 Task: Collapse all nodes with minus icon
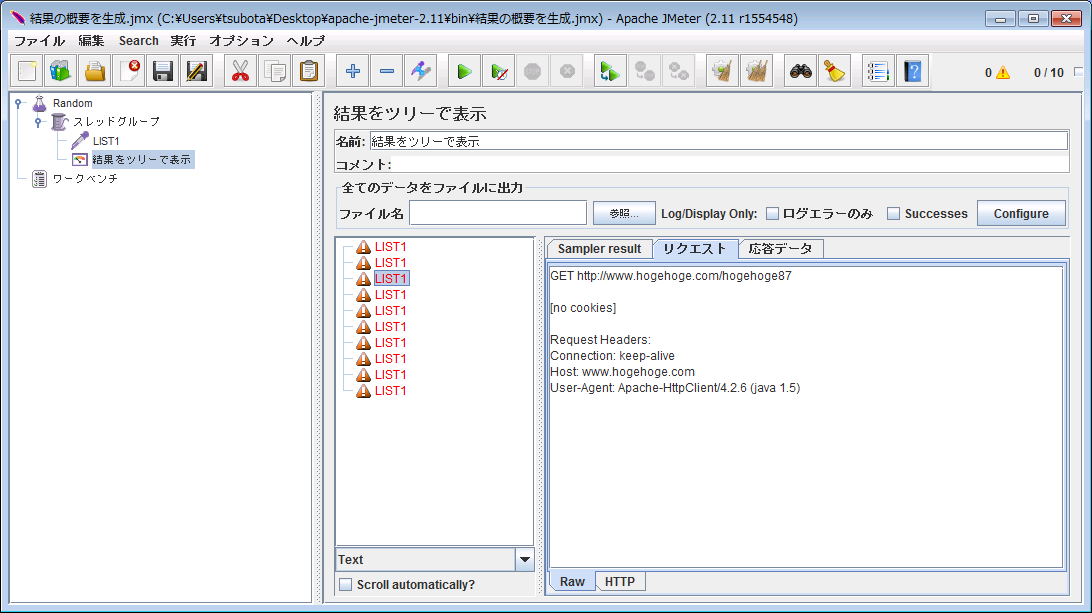point(387,71)
